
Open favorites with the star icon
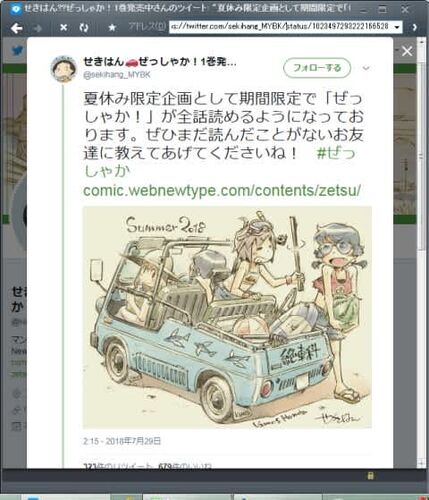coord(112,28)
